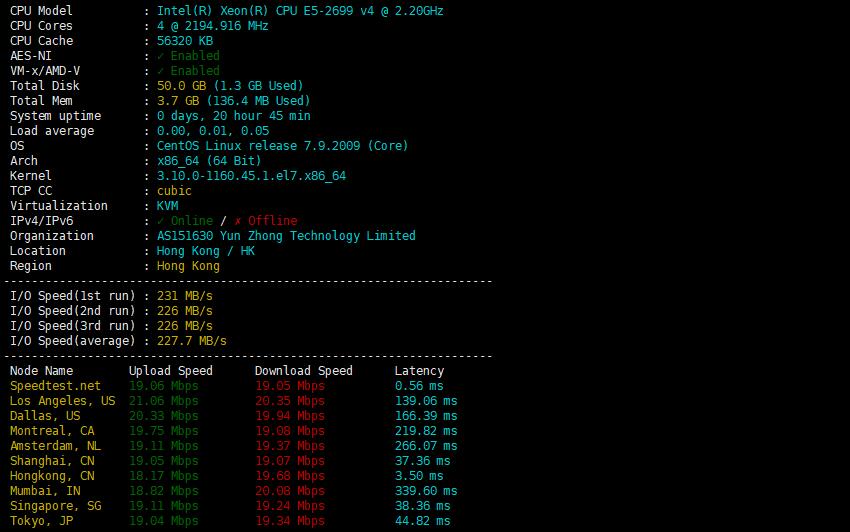This screenshot has width=850, height=532.
Task: Click the Mumbai, IN node name
Action: tap(45, 491)
